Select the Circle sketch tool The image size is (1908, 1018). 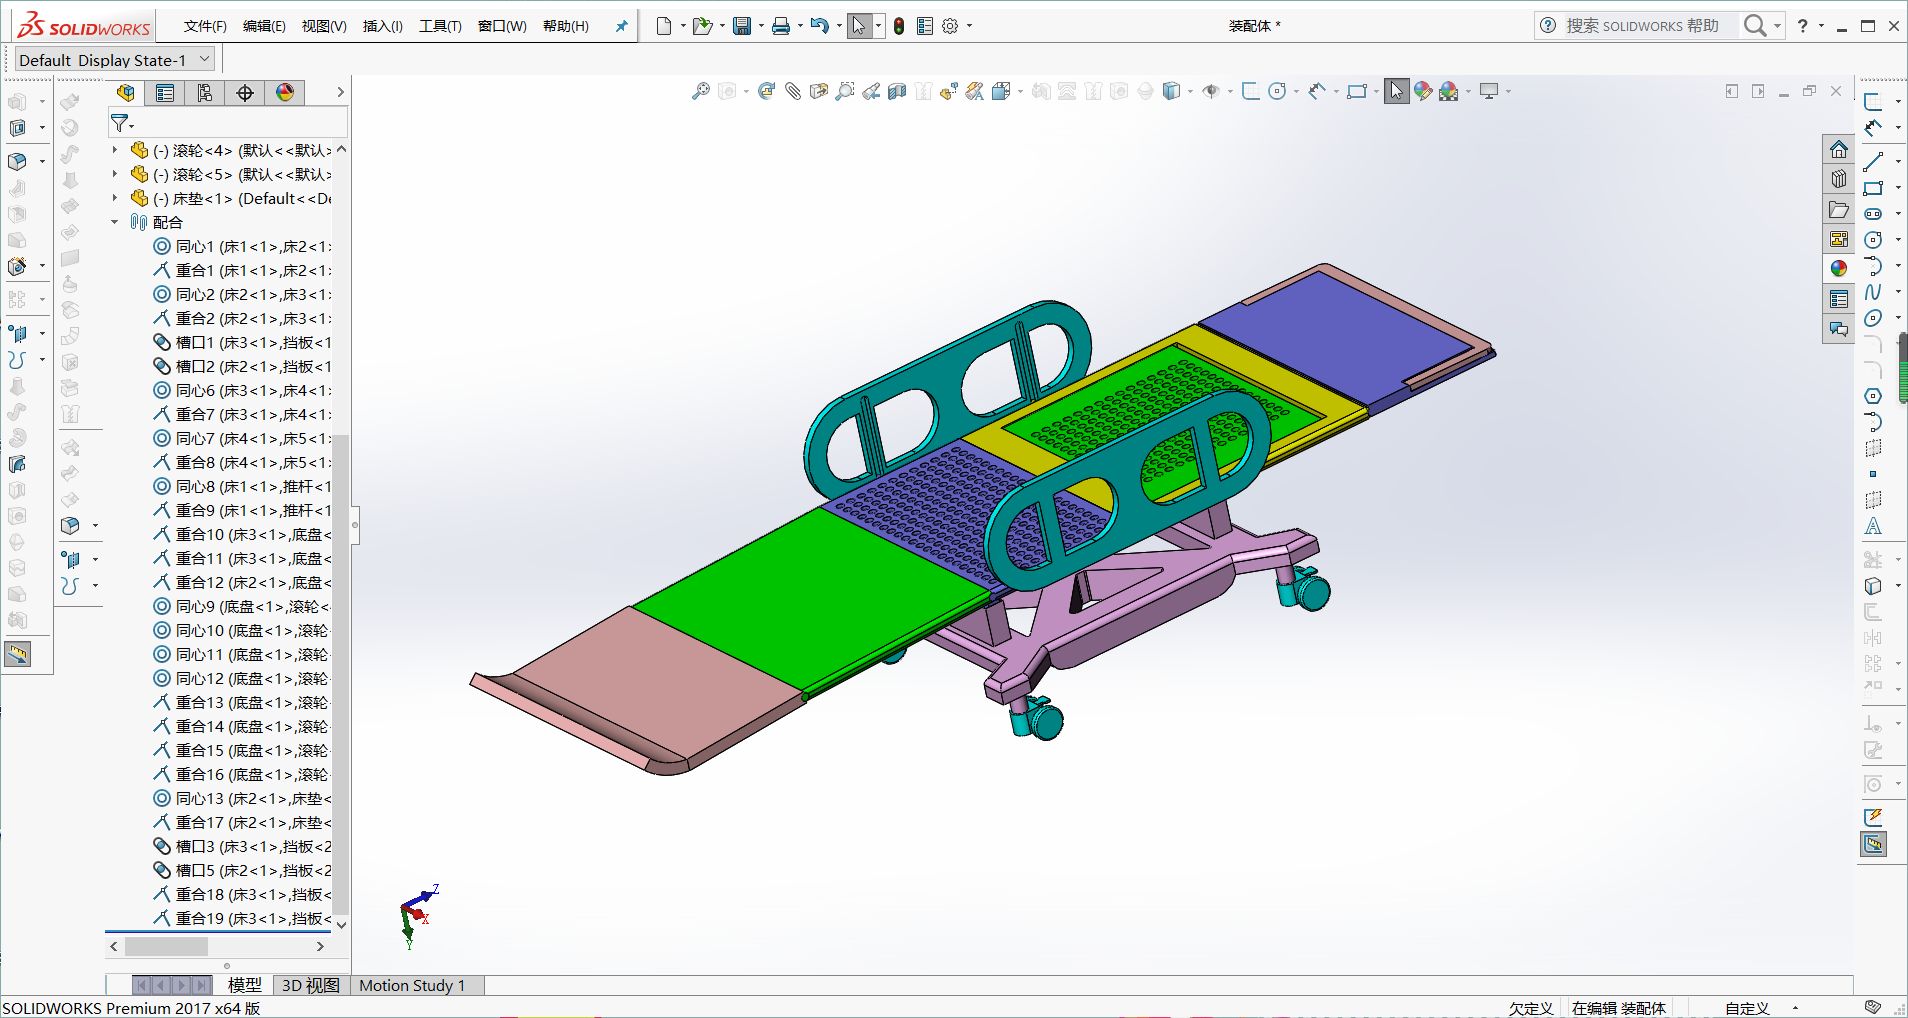[1873, 239]
